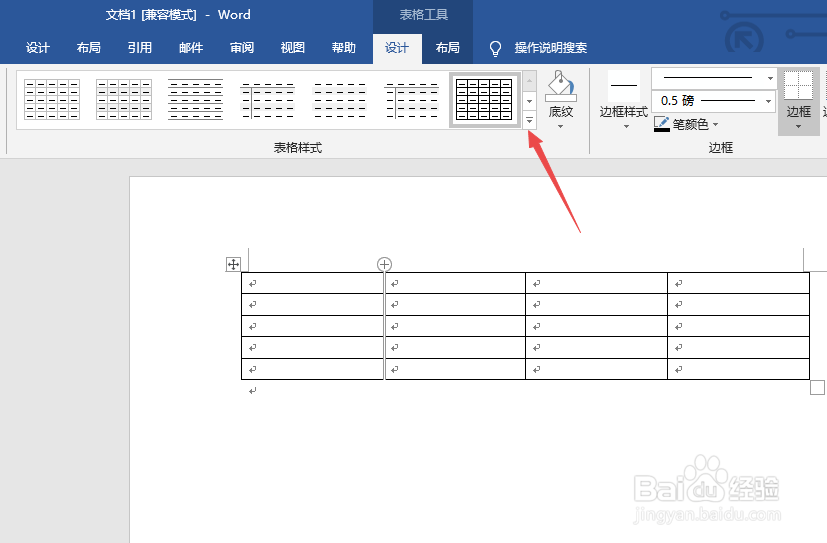Screen dimensions: 827x543
Task: Open the document 设计 tab
Action: click(37, 48)
